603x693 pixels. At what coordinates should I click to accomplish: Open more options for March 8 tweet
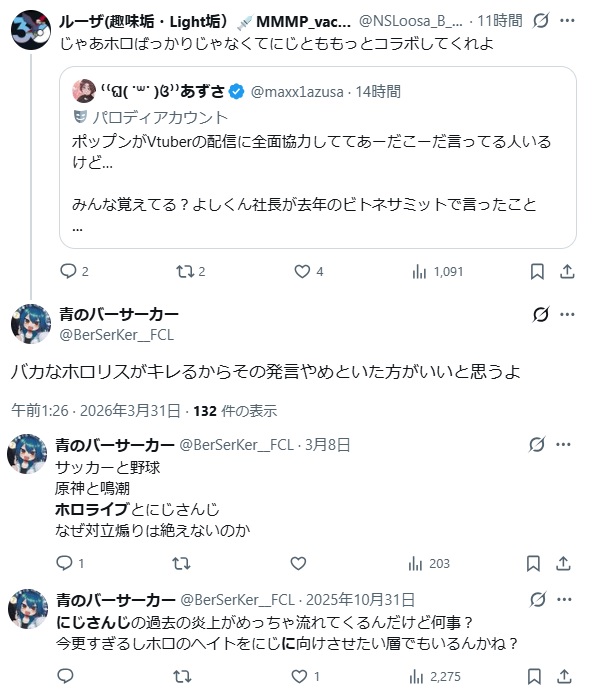(568, 445)
